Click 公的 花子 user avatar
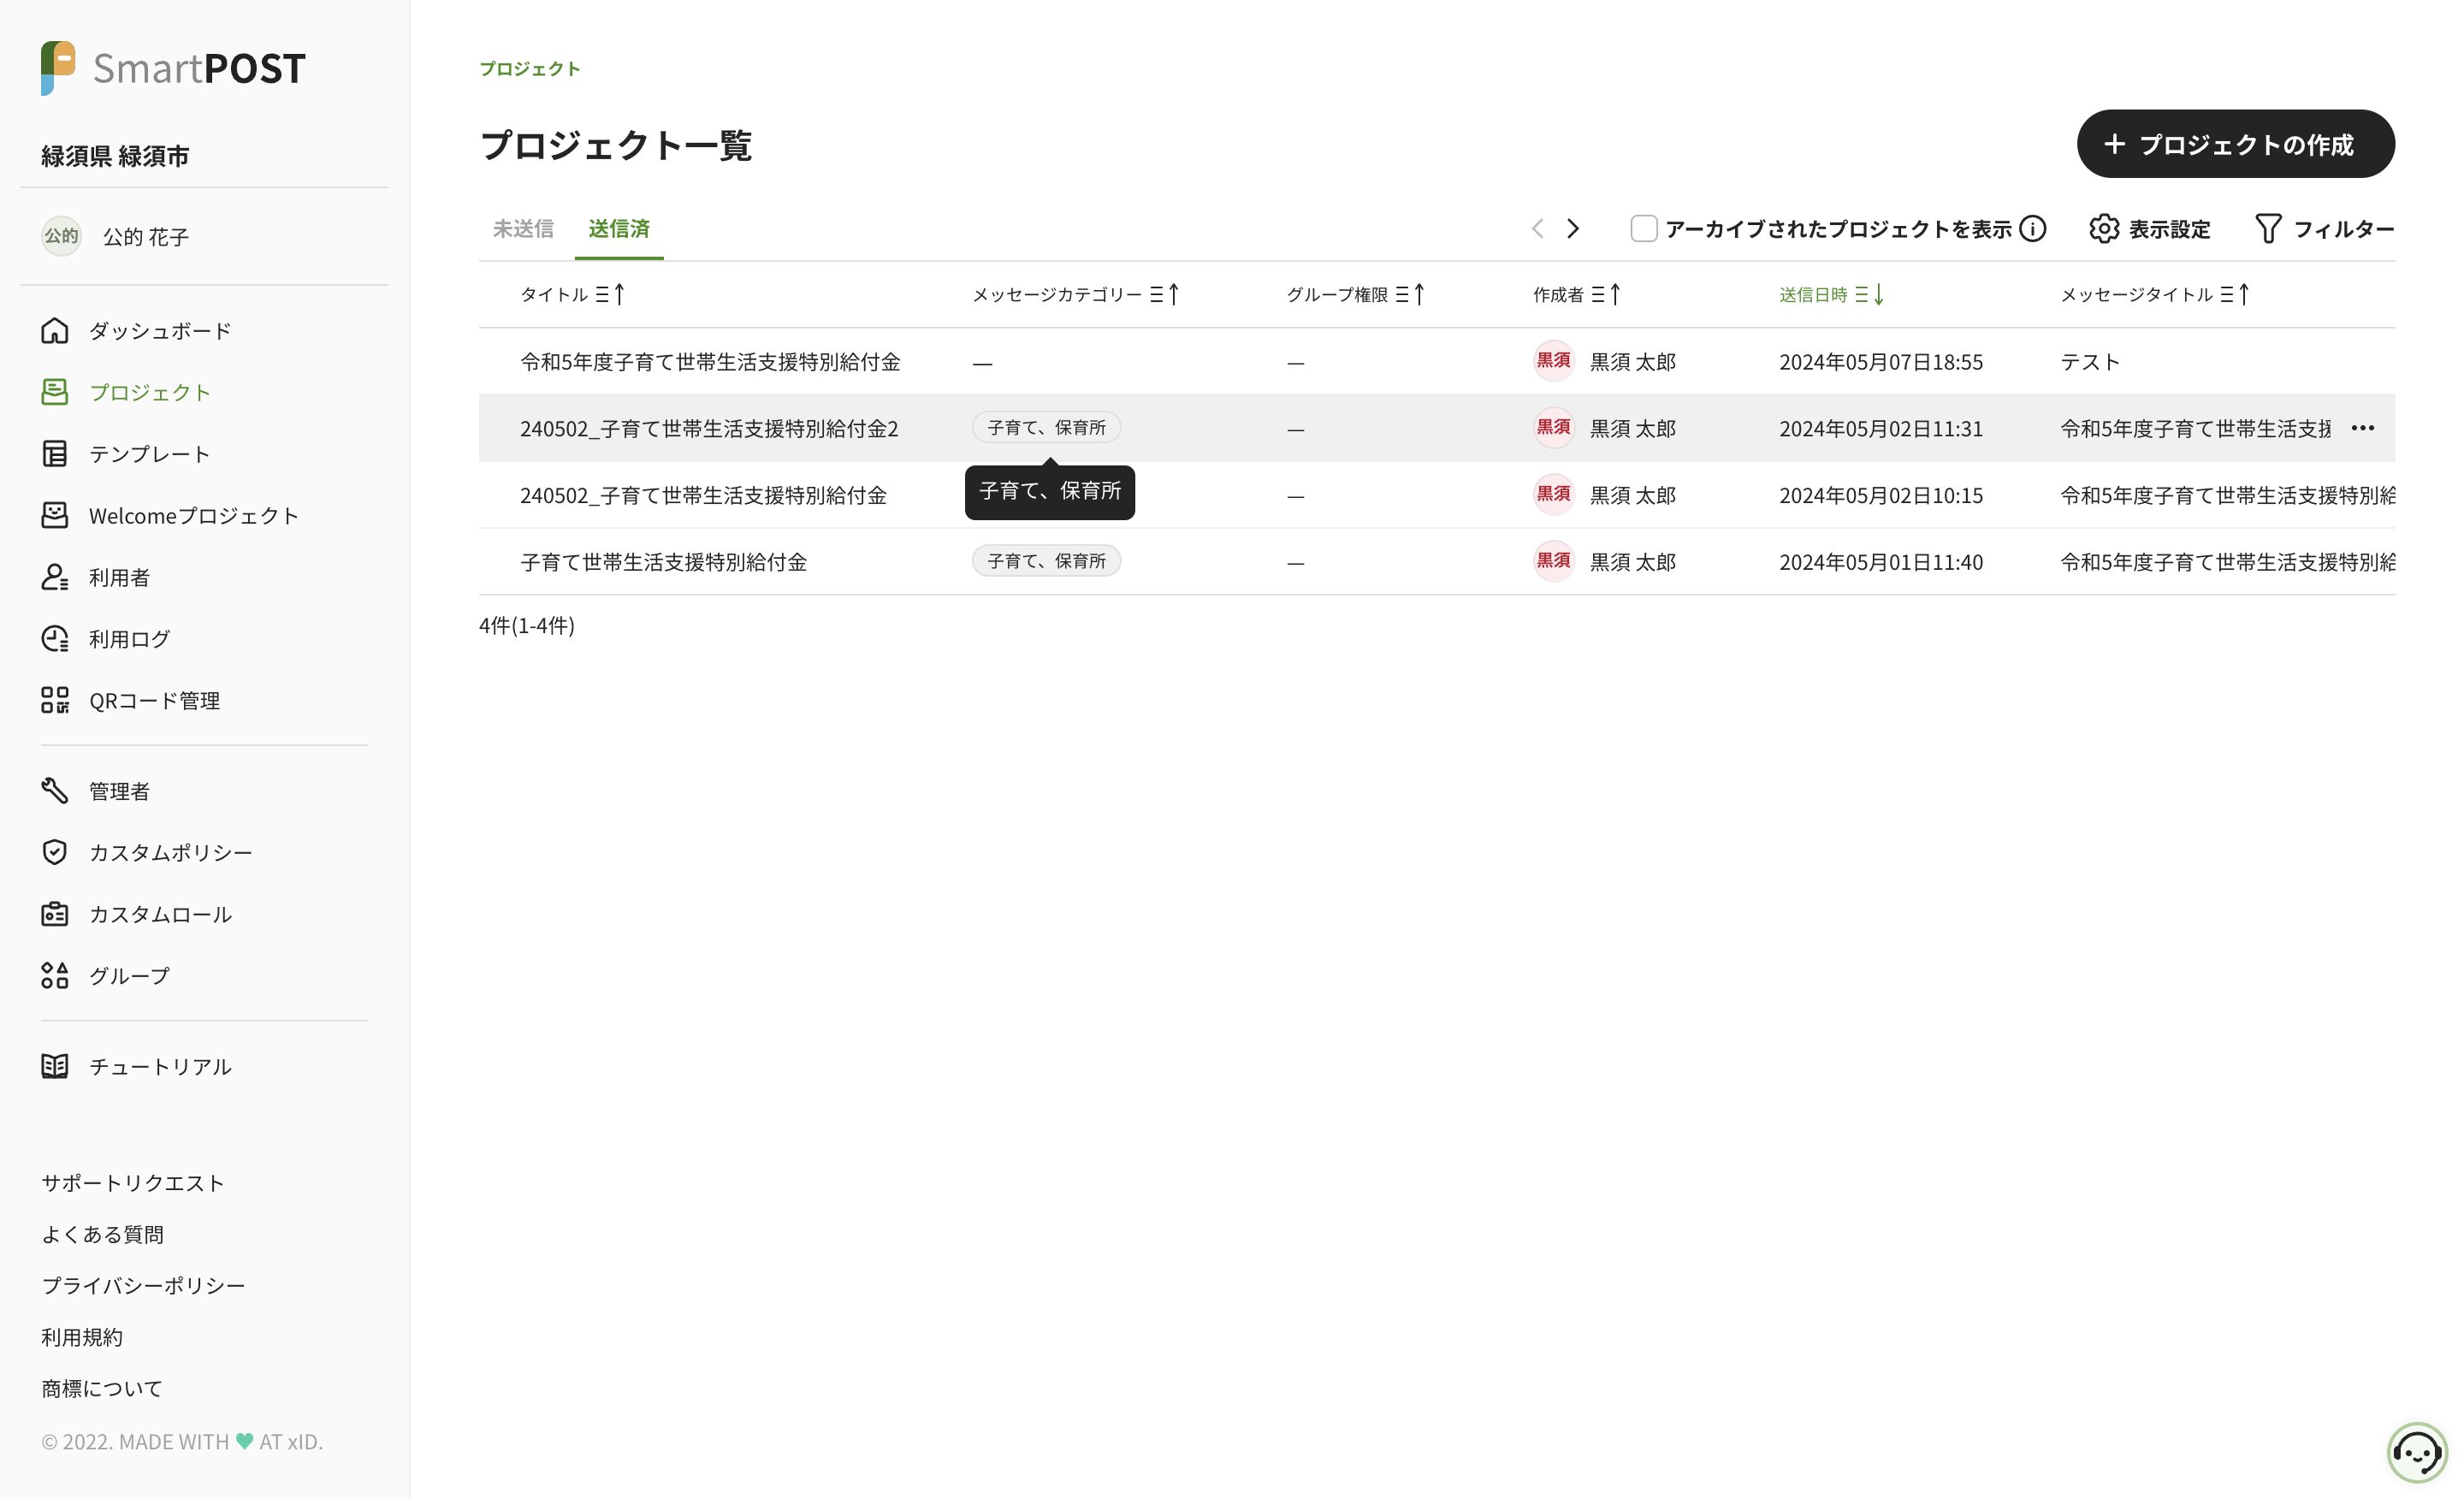The height and width of the screenshot is (1499, 2464). click(61, 236)
